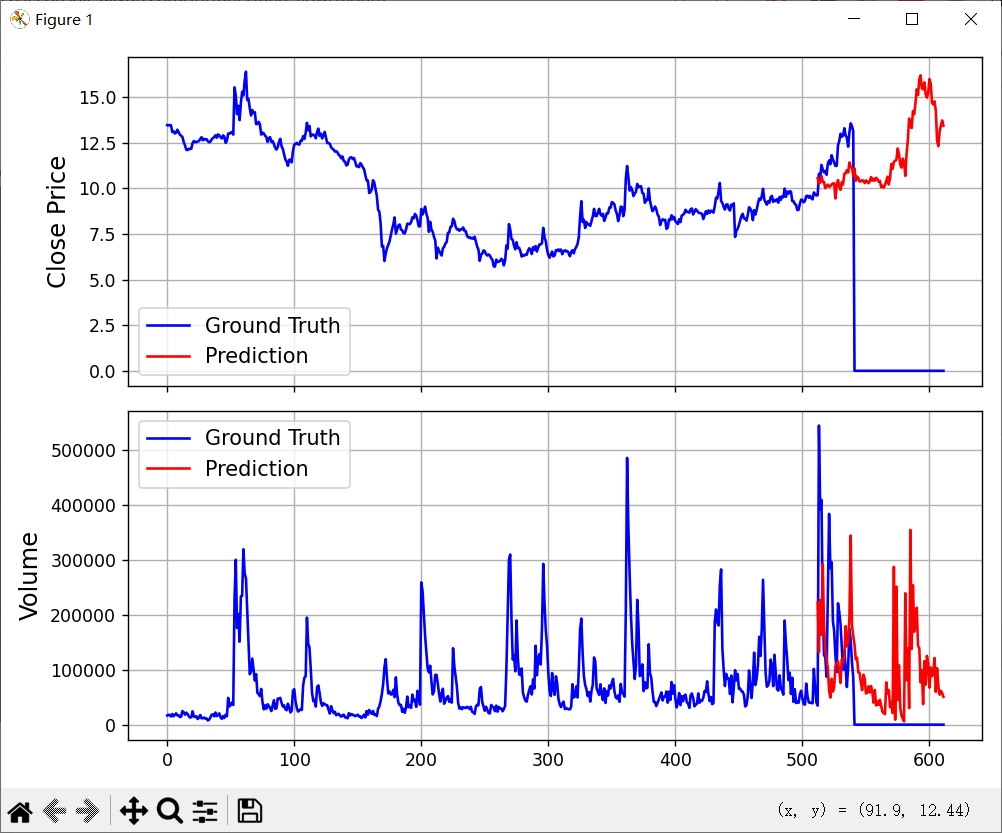The height and width of the screenshot is (833, 1002).
Task: Click the red Prediction line sample in the Volume legend
Action: tap(170, 469)
